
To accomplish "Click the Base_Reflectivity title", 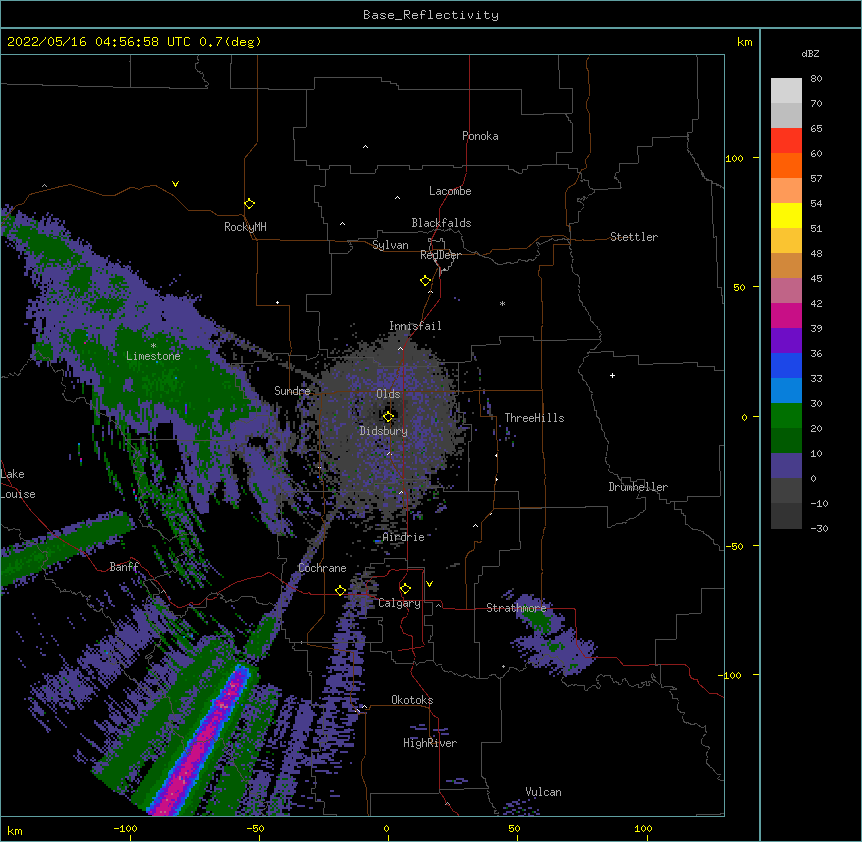I will coord(431,15).
